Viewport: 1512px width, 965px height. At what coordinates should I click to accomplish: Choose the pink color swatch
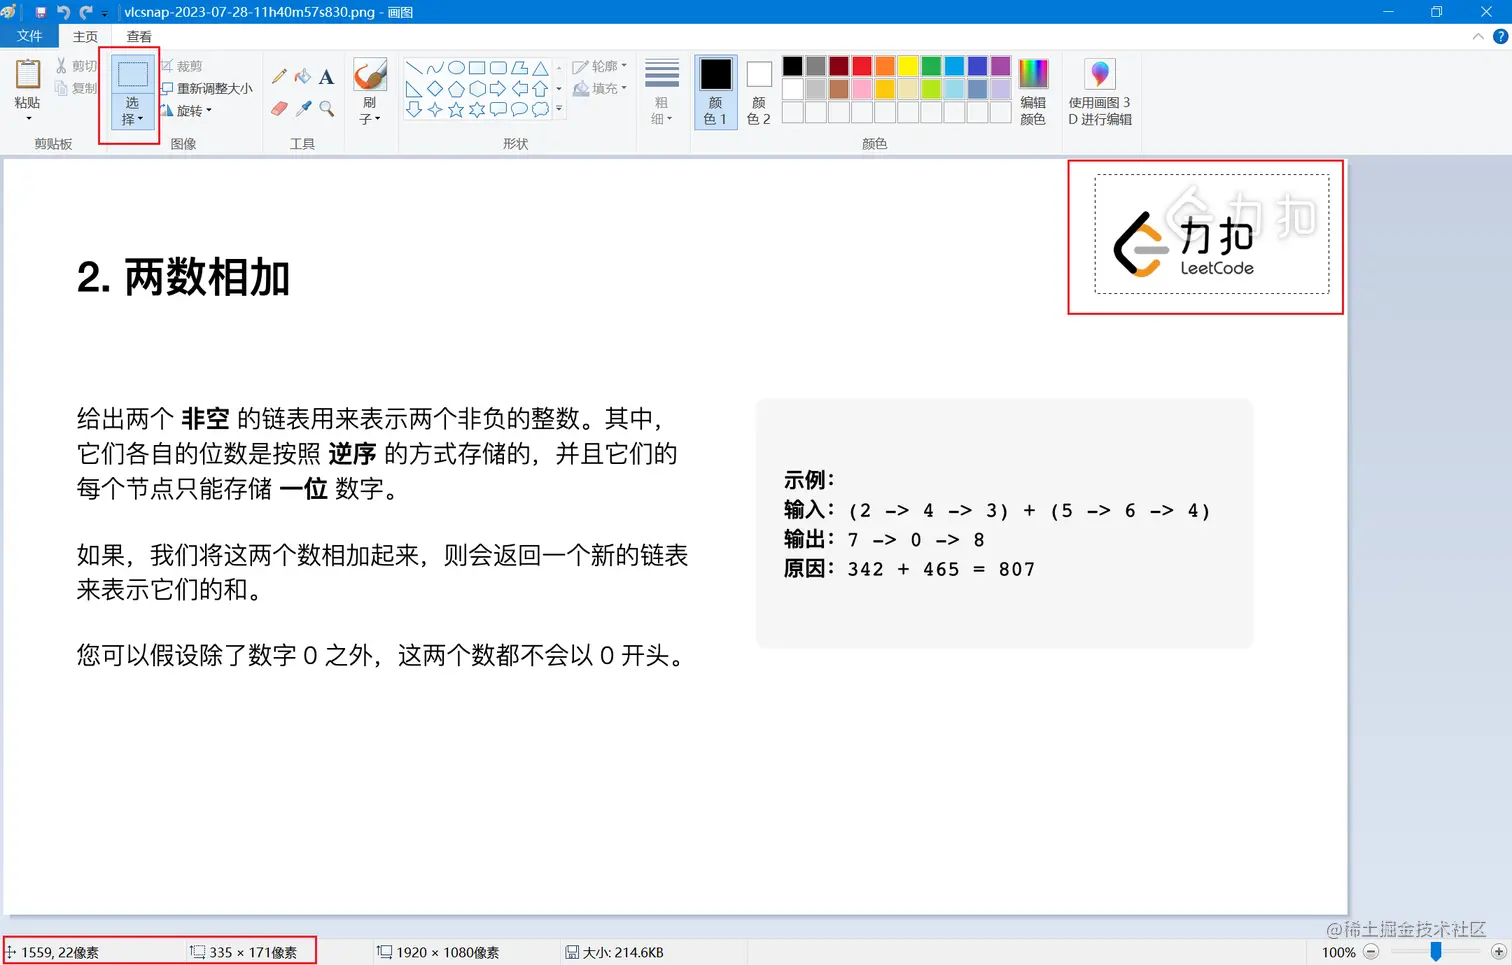(x=862, y=89)
